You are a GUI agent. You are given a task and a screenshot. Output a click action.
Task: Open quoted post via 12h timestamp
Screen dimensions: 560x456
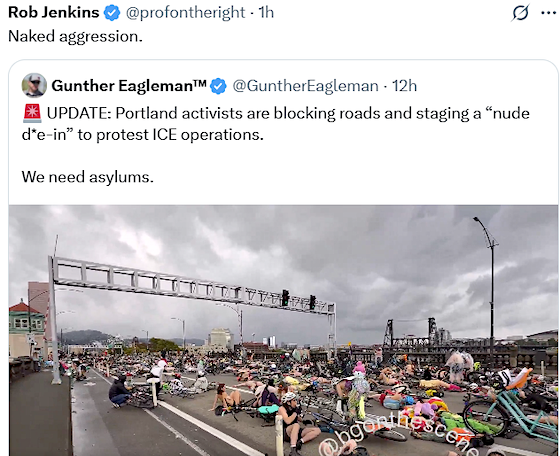point(404,86)
